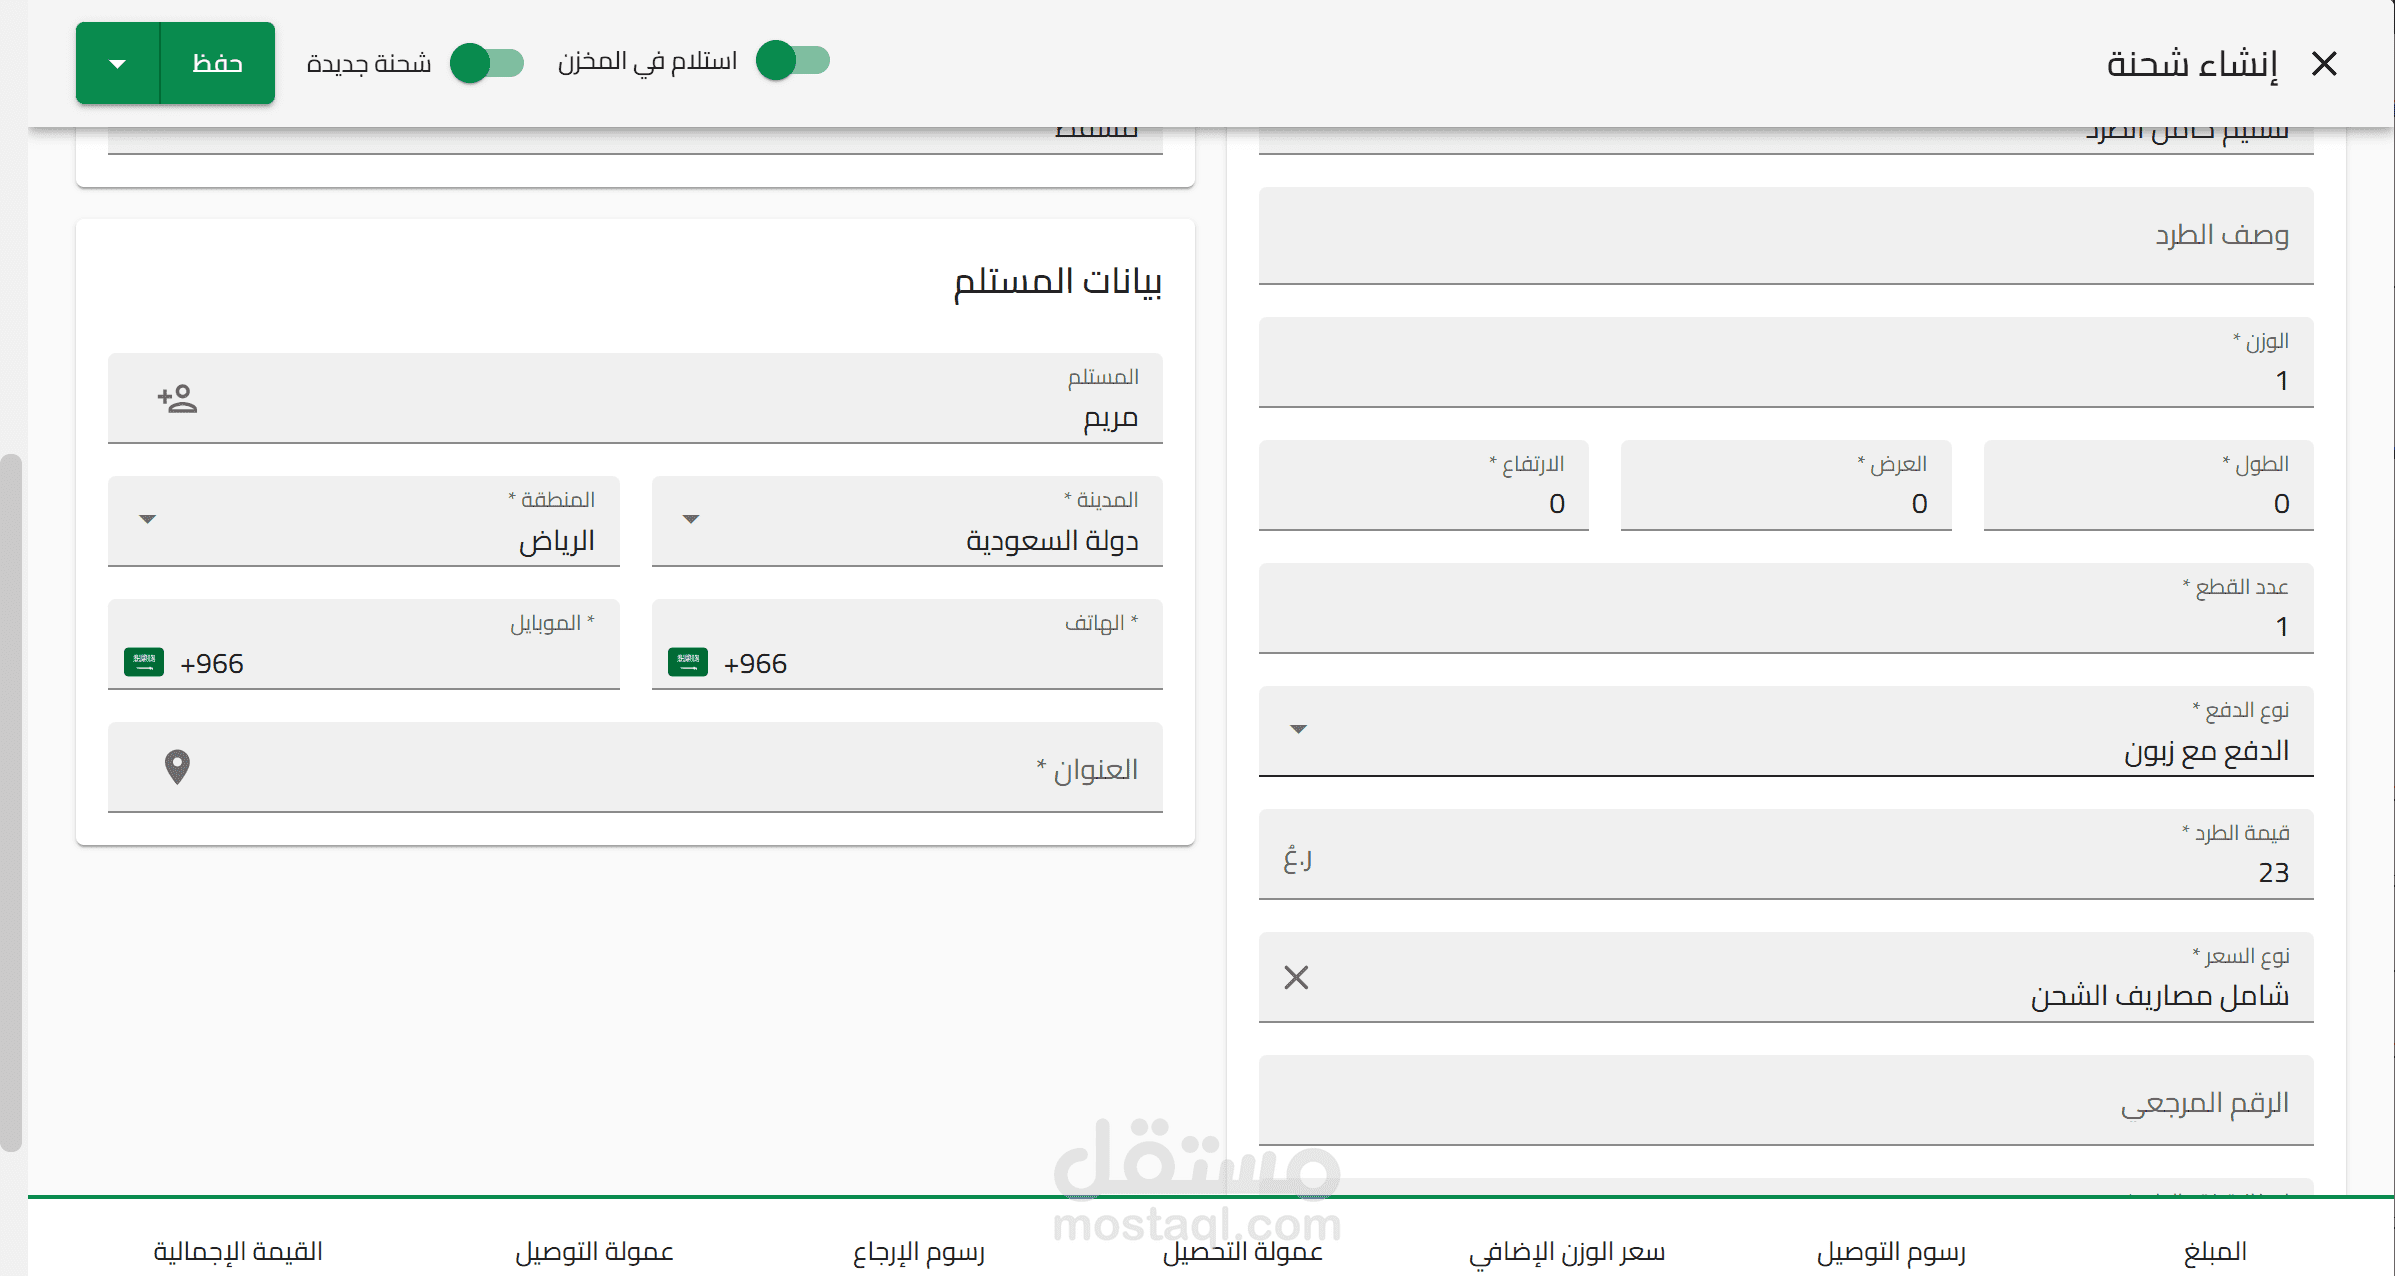Click the عمولة التوصيل footer label
This screenshot has width=2395, height=1276.
coord(595,1252)
